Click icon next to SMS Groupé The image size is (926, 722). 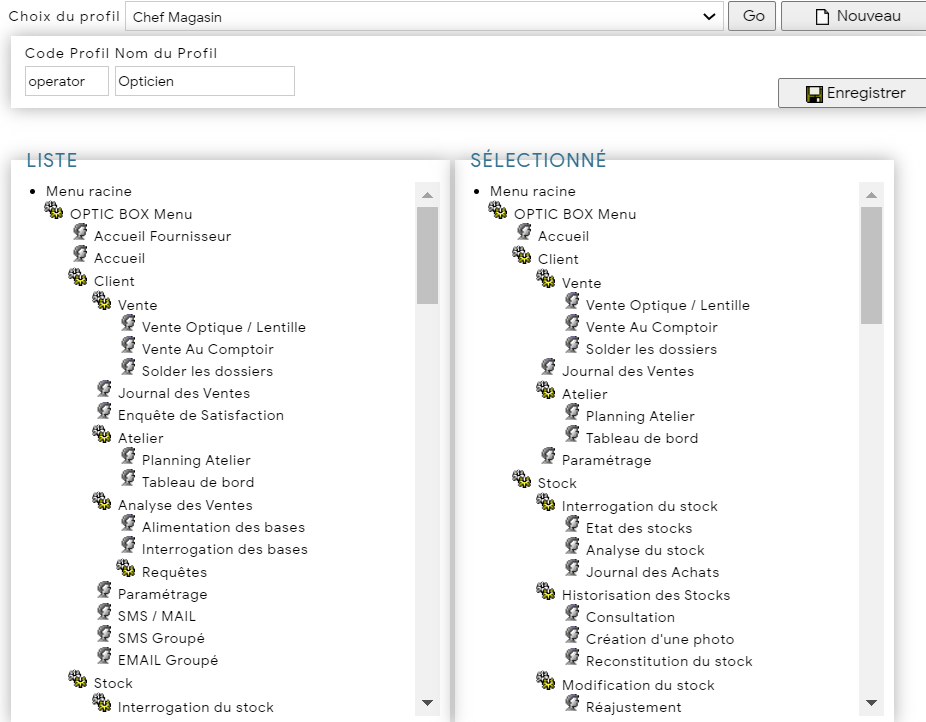[105, 634]
